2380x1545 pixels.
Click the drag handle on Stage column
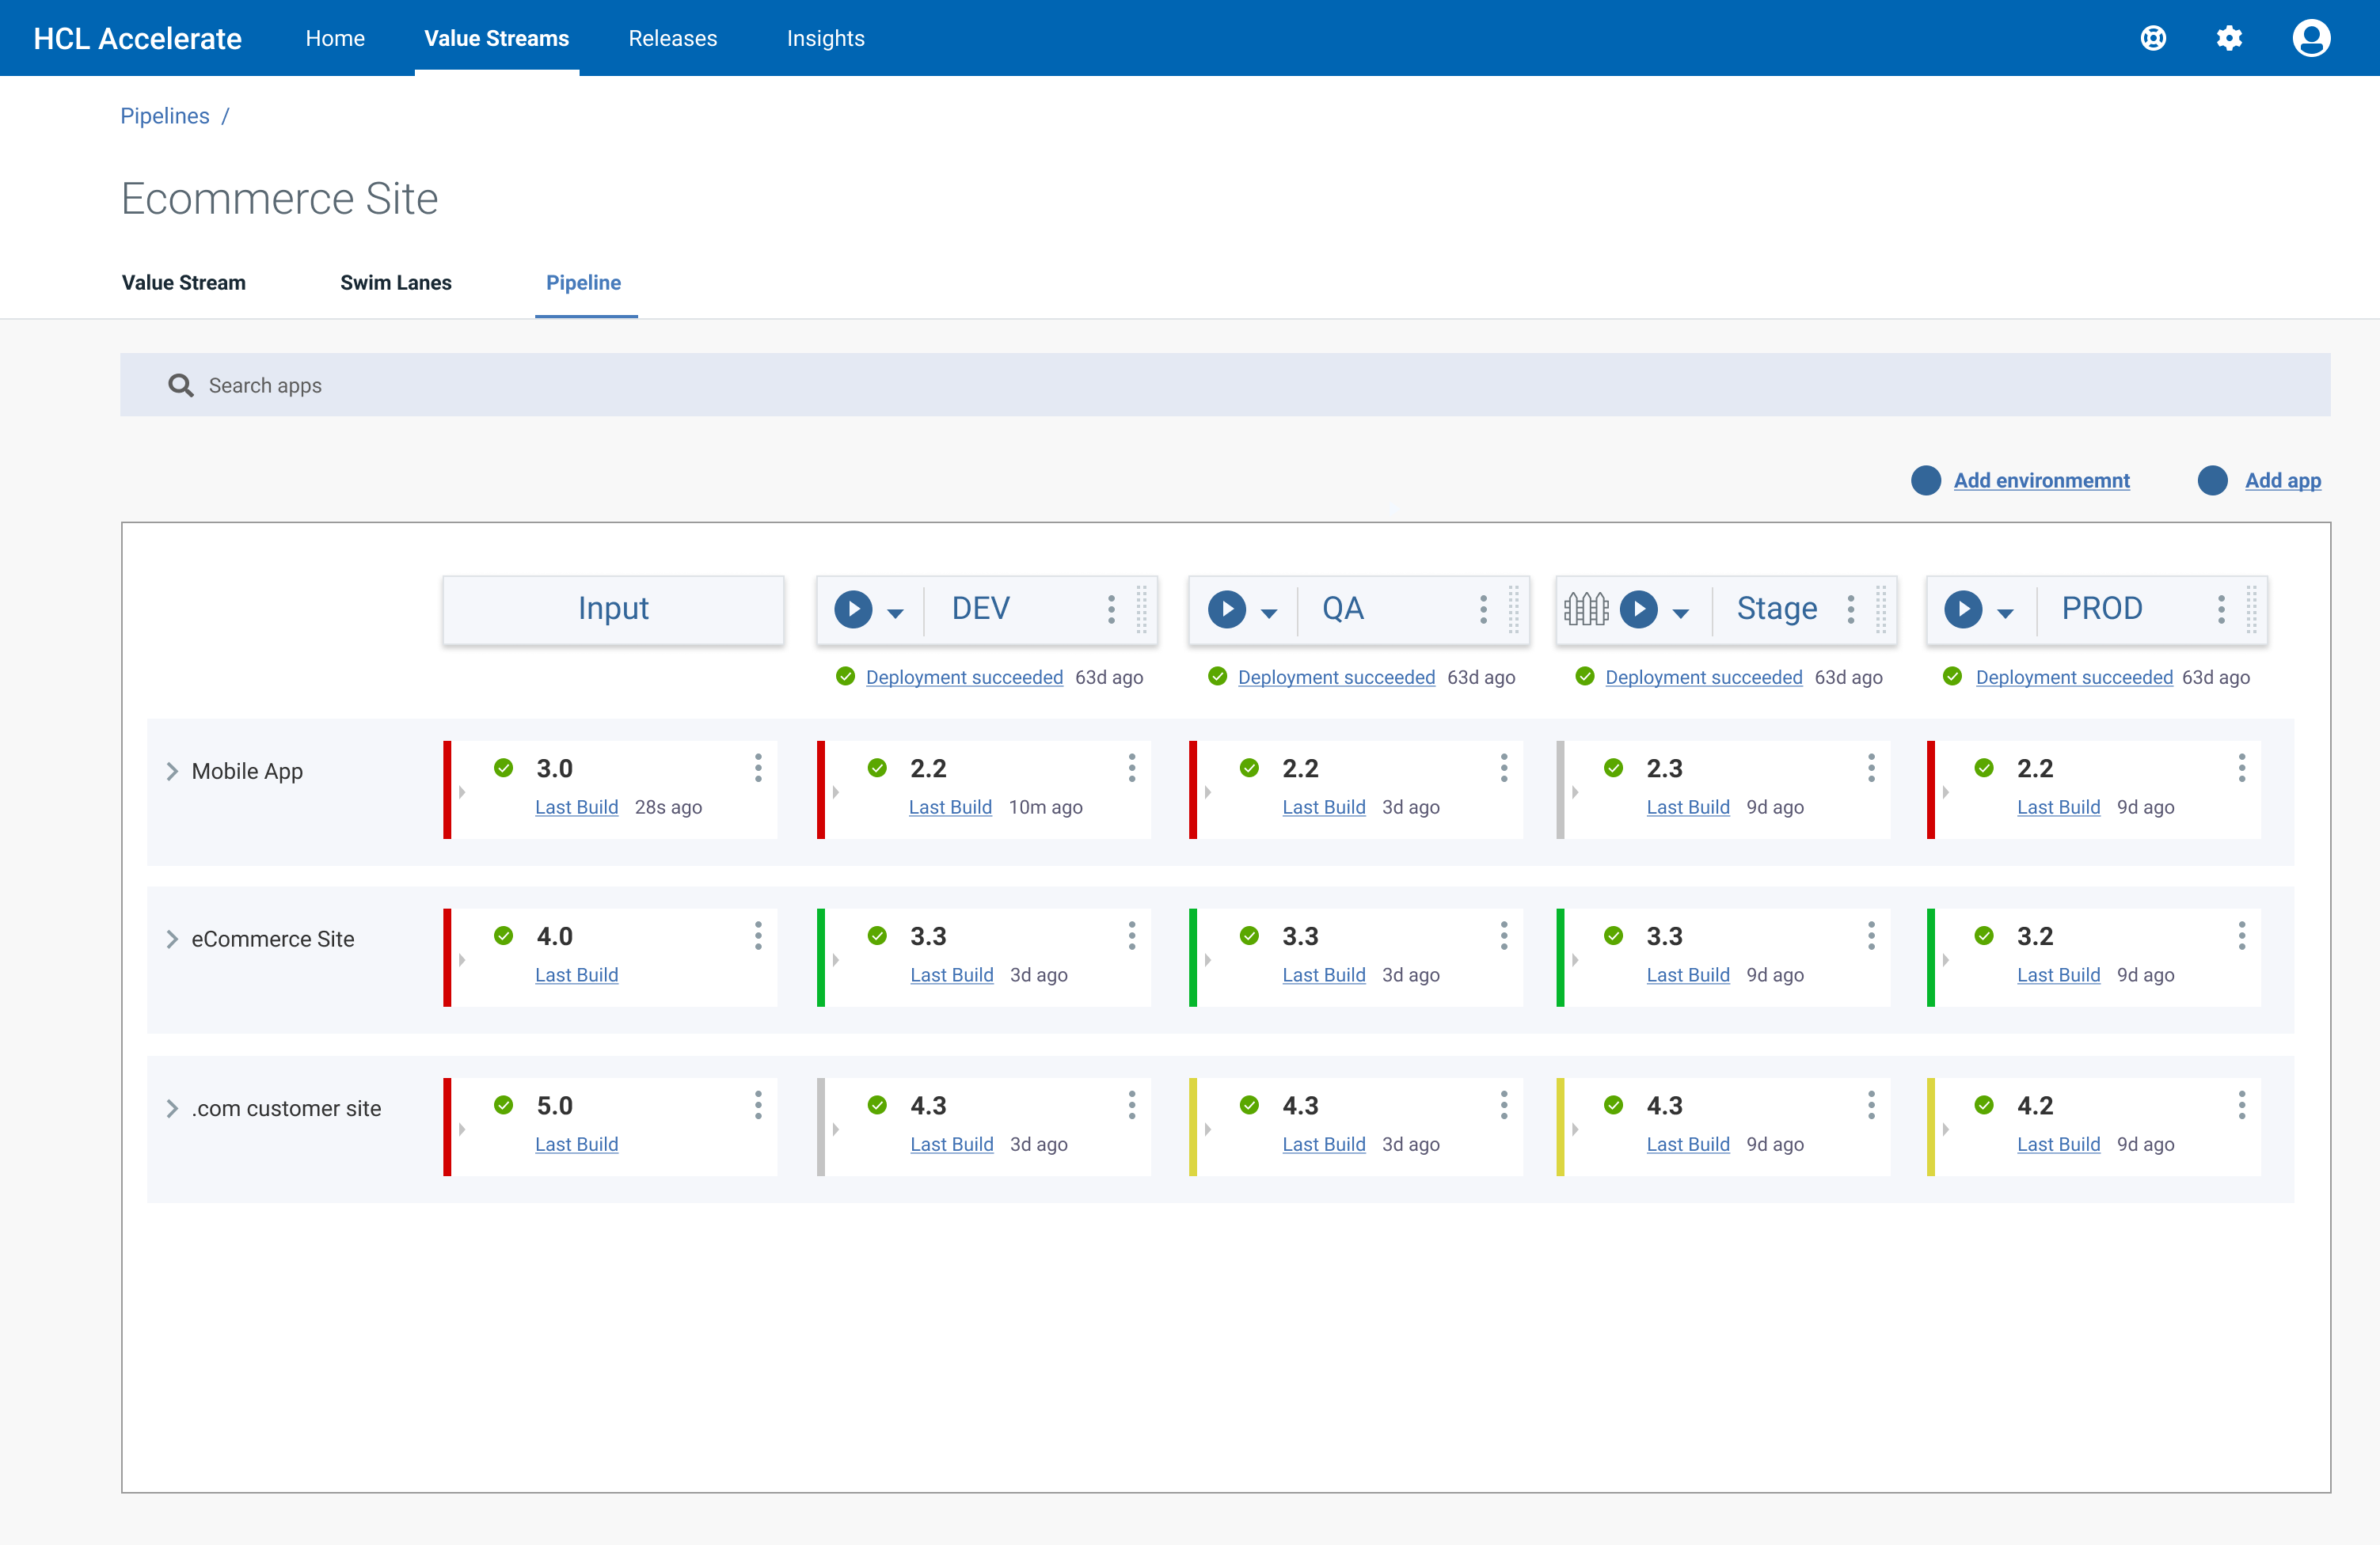(x=1881, y=609)
